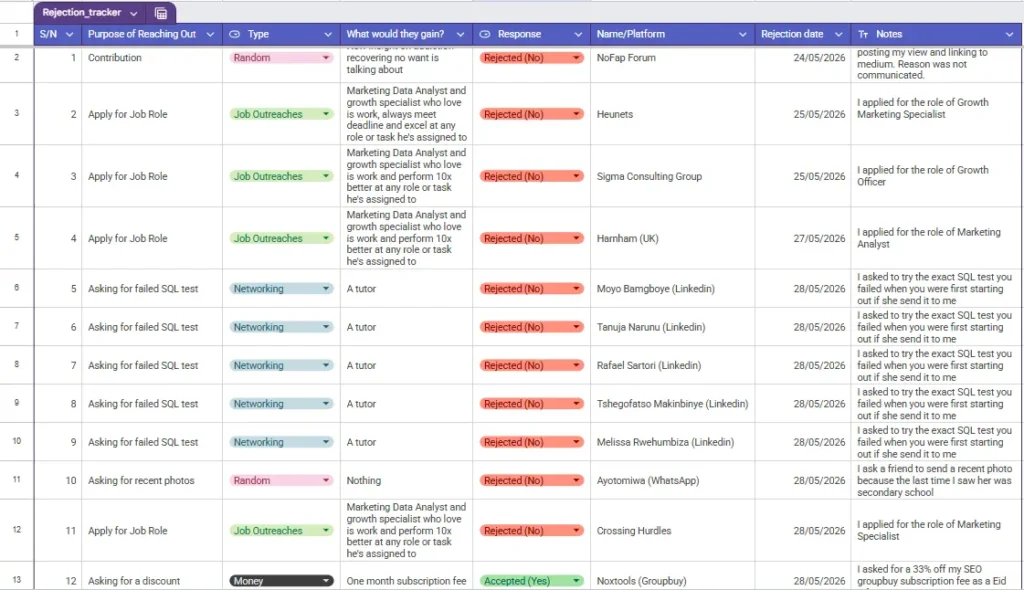
Task: Select Asking for failed SQL test, Tanuja row
Action: [x=152, y=327]
